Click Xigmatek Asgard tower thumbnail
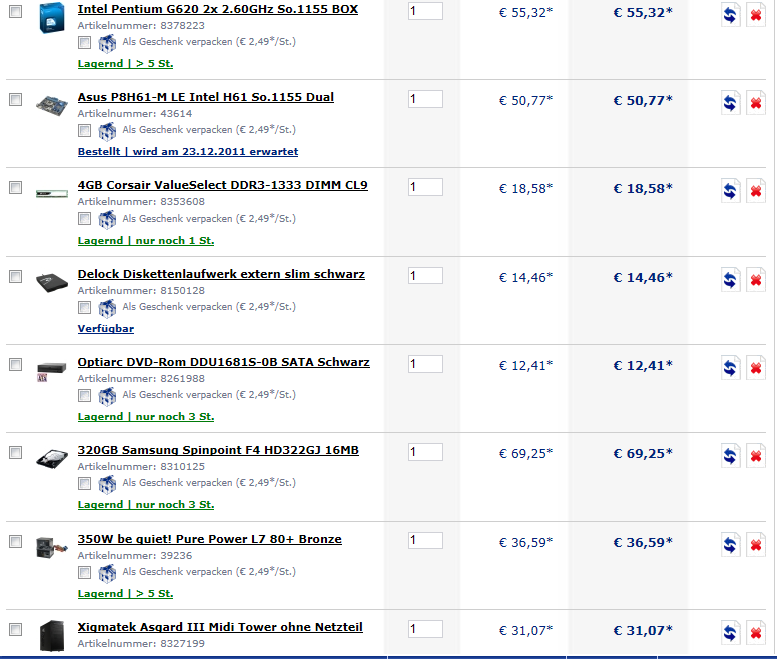This screenshot has width=777, height=659. pos(52,636)
